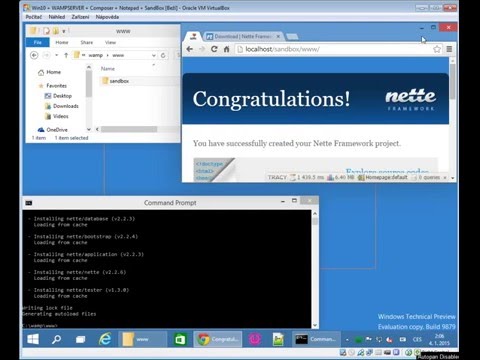Click the Chrome page vertical scrollbar
This screenshot has height=360, width=480.
coord(452,82)
